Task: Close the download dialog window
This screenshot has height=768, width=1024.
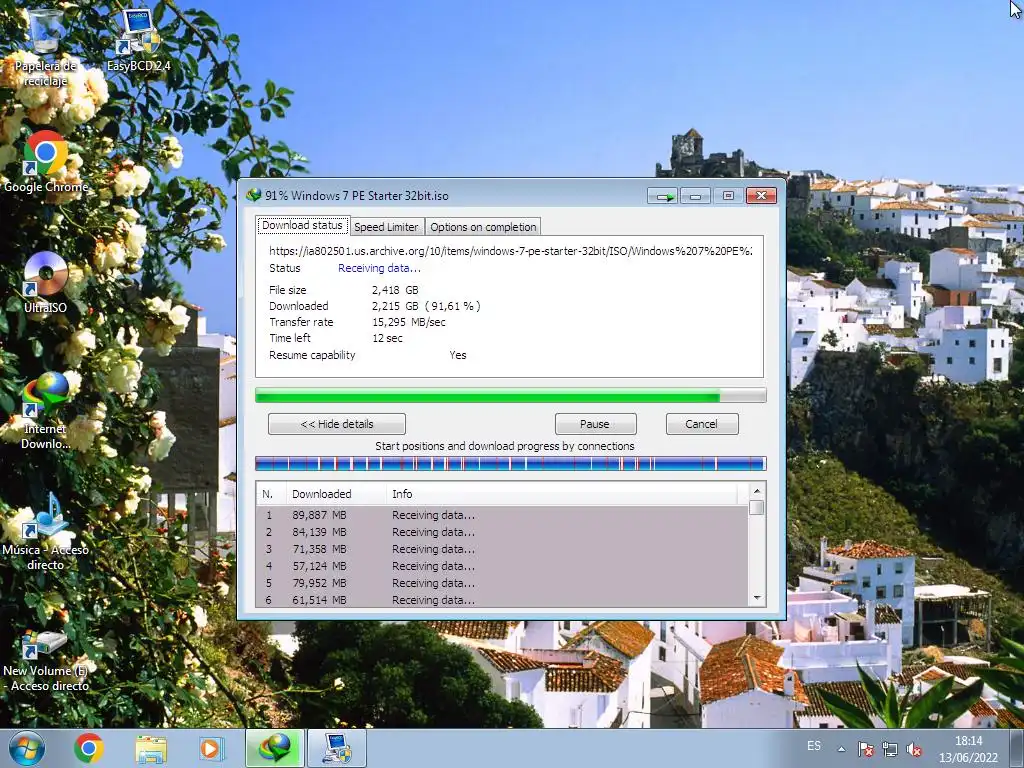Action: tap(761, 196)
